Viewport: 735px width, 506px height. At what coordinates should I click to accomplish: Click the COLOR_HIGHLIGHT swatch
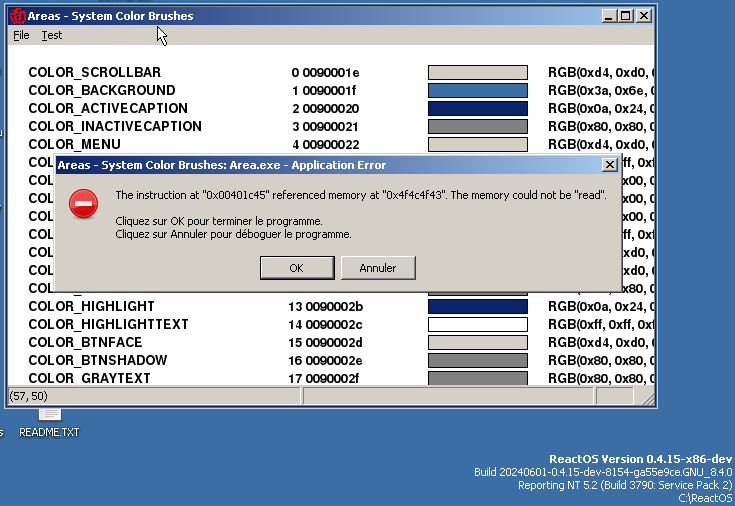pos(478,306)
